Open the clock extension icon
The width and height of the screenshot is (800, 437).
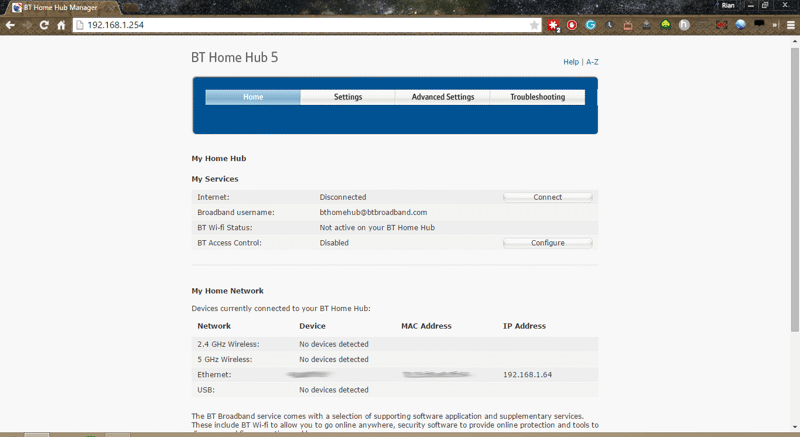610,25
